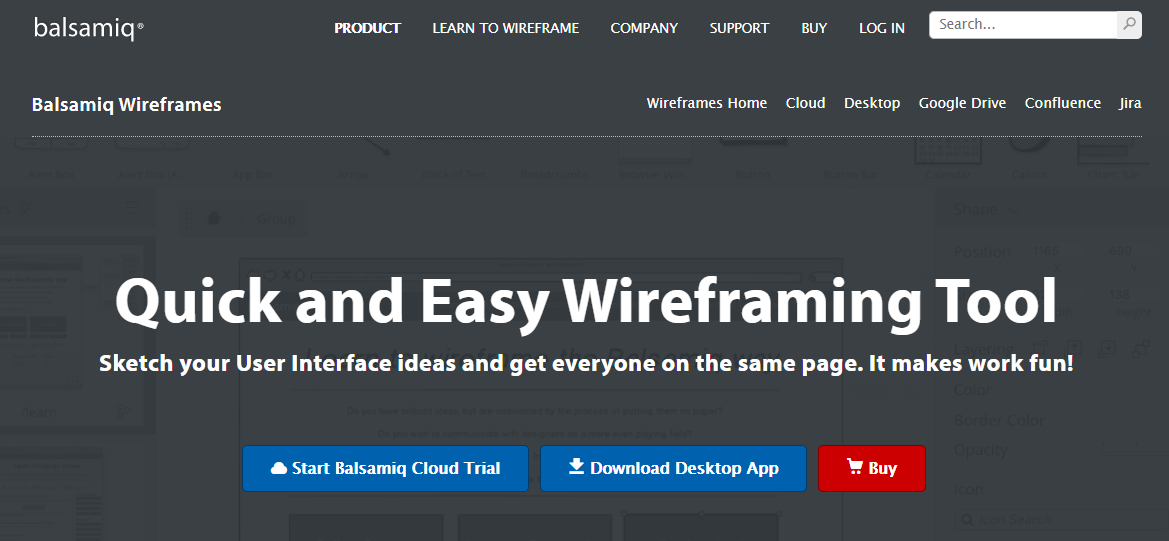Start Balsamiq Cloud Trial
This screenshot has width=1169, height=541.
pyautogui.click(x=385, y=469)
